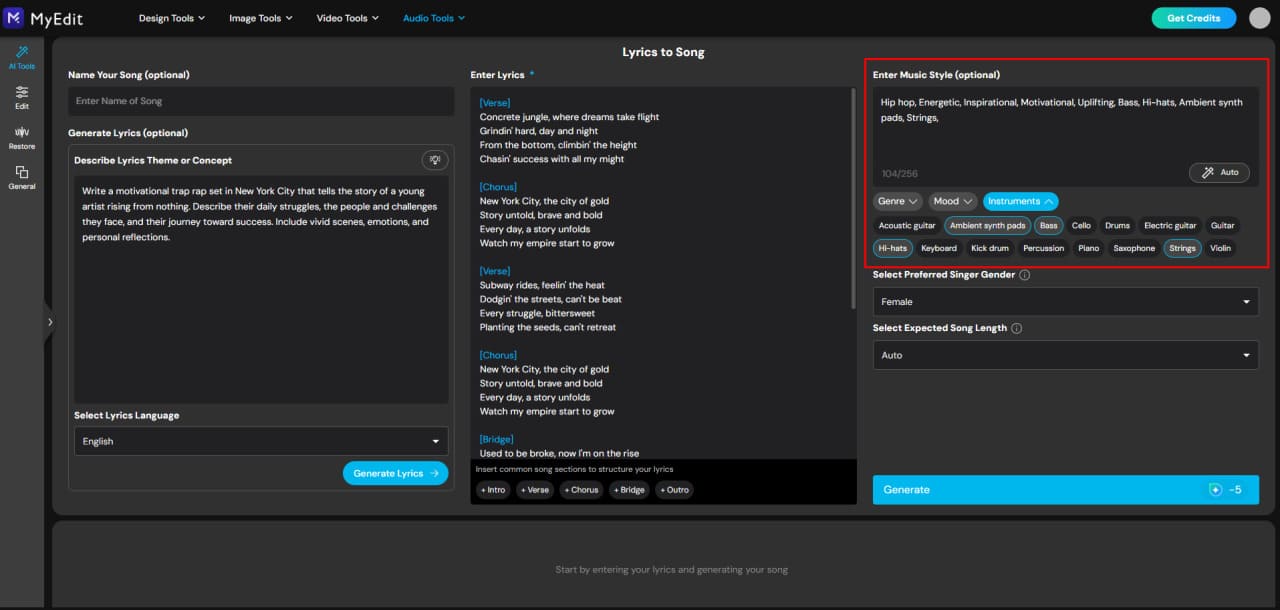Image resolution: width=1280 pixels, height=610 pixels.
Task: Enable the Piano instrument tag
Action: (x=1088, y=247)
